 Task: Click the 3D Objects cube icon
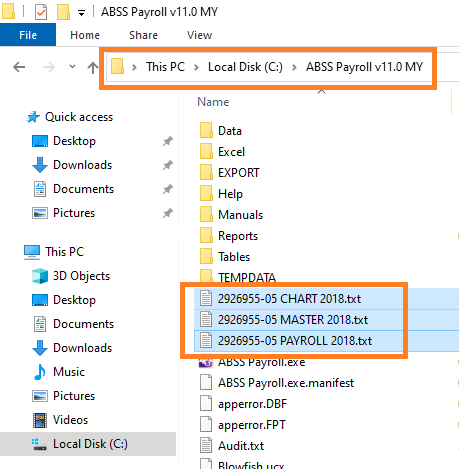click(40, 276)
